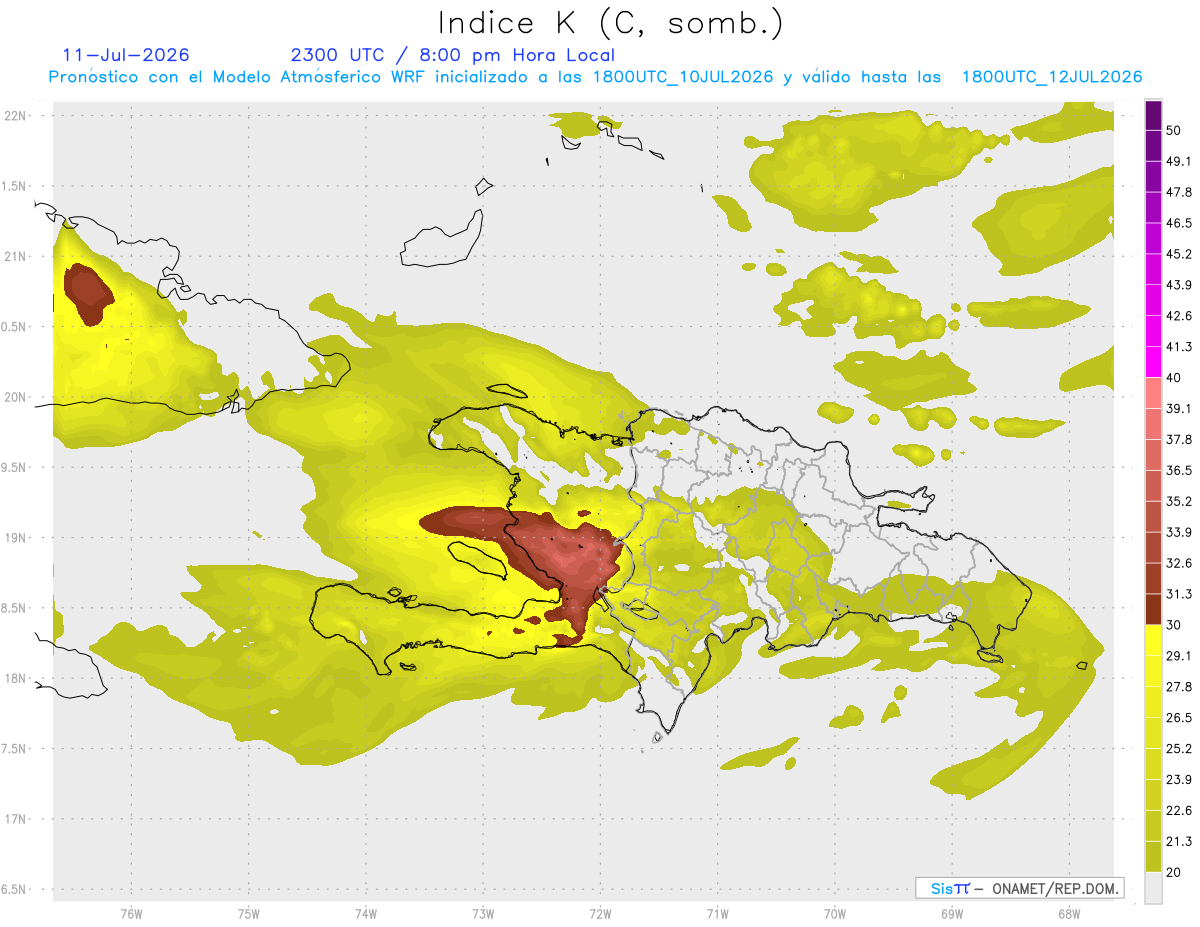Select the colorbar value "39.1"

[x=1179, y=409]
